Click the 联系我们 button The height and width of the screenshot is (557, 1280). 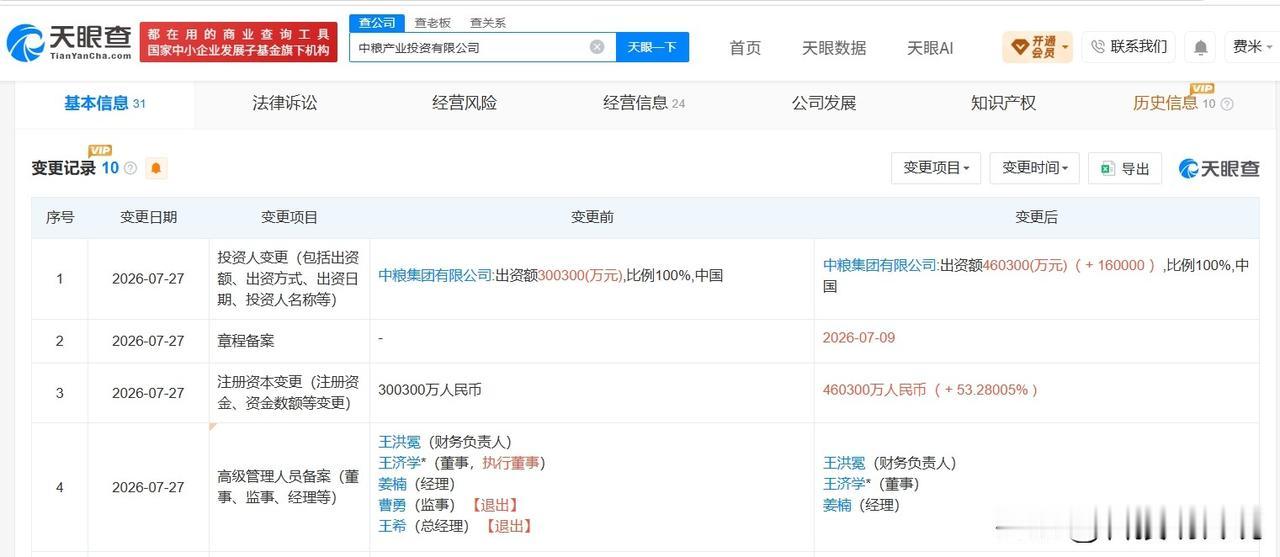pos(1128,47)
